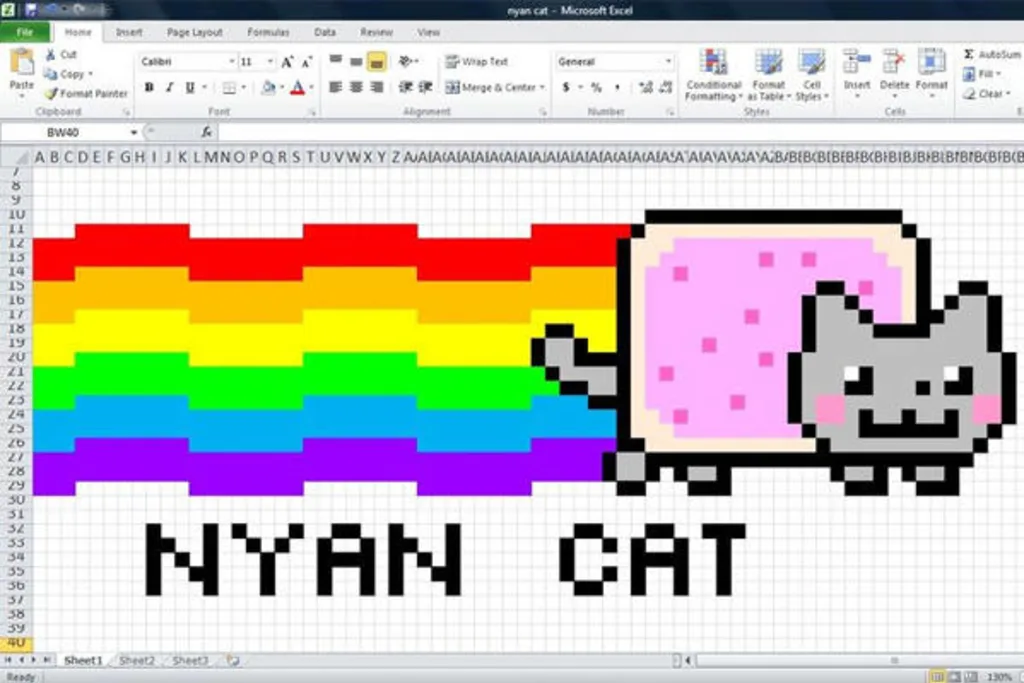This screenshot has height=683, width=1024.
Task: Click the Paste clipboard icon
Action: [22, 63]
